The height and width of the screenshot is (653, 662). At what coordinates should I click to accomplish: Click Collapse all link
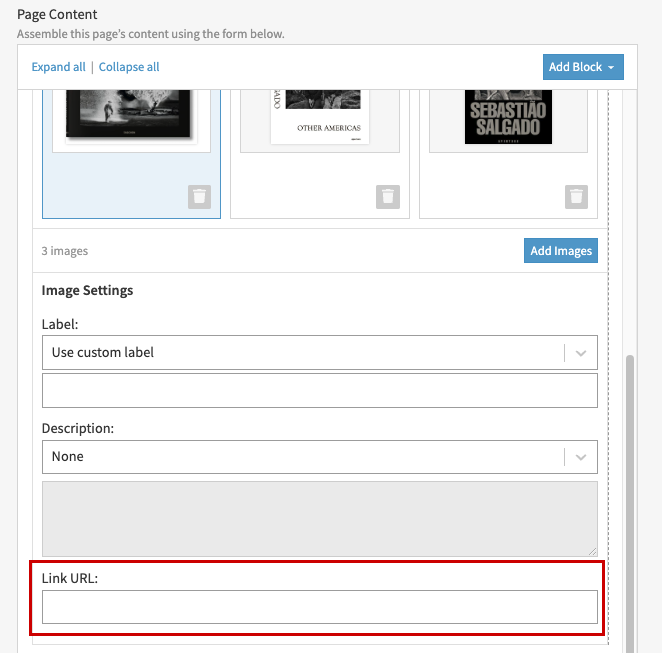pos(129,67)
